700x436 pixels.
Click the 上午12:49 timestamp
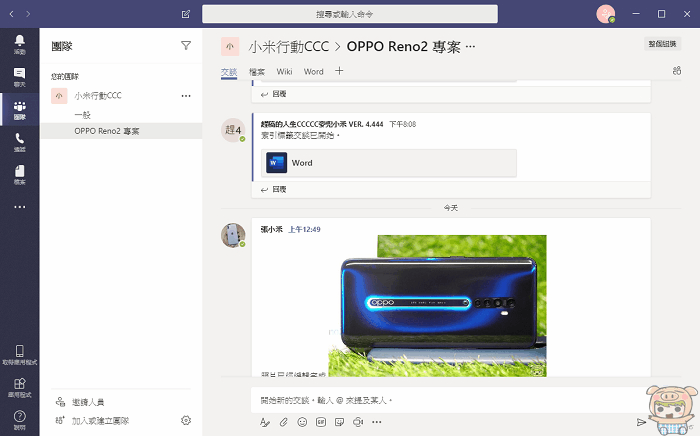tap(304, 229)
